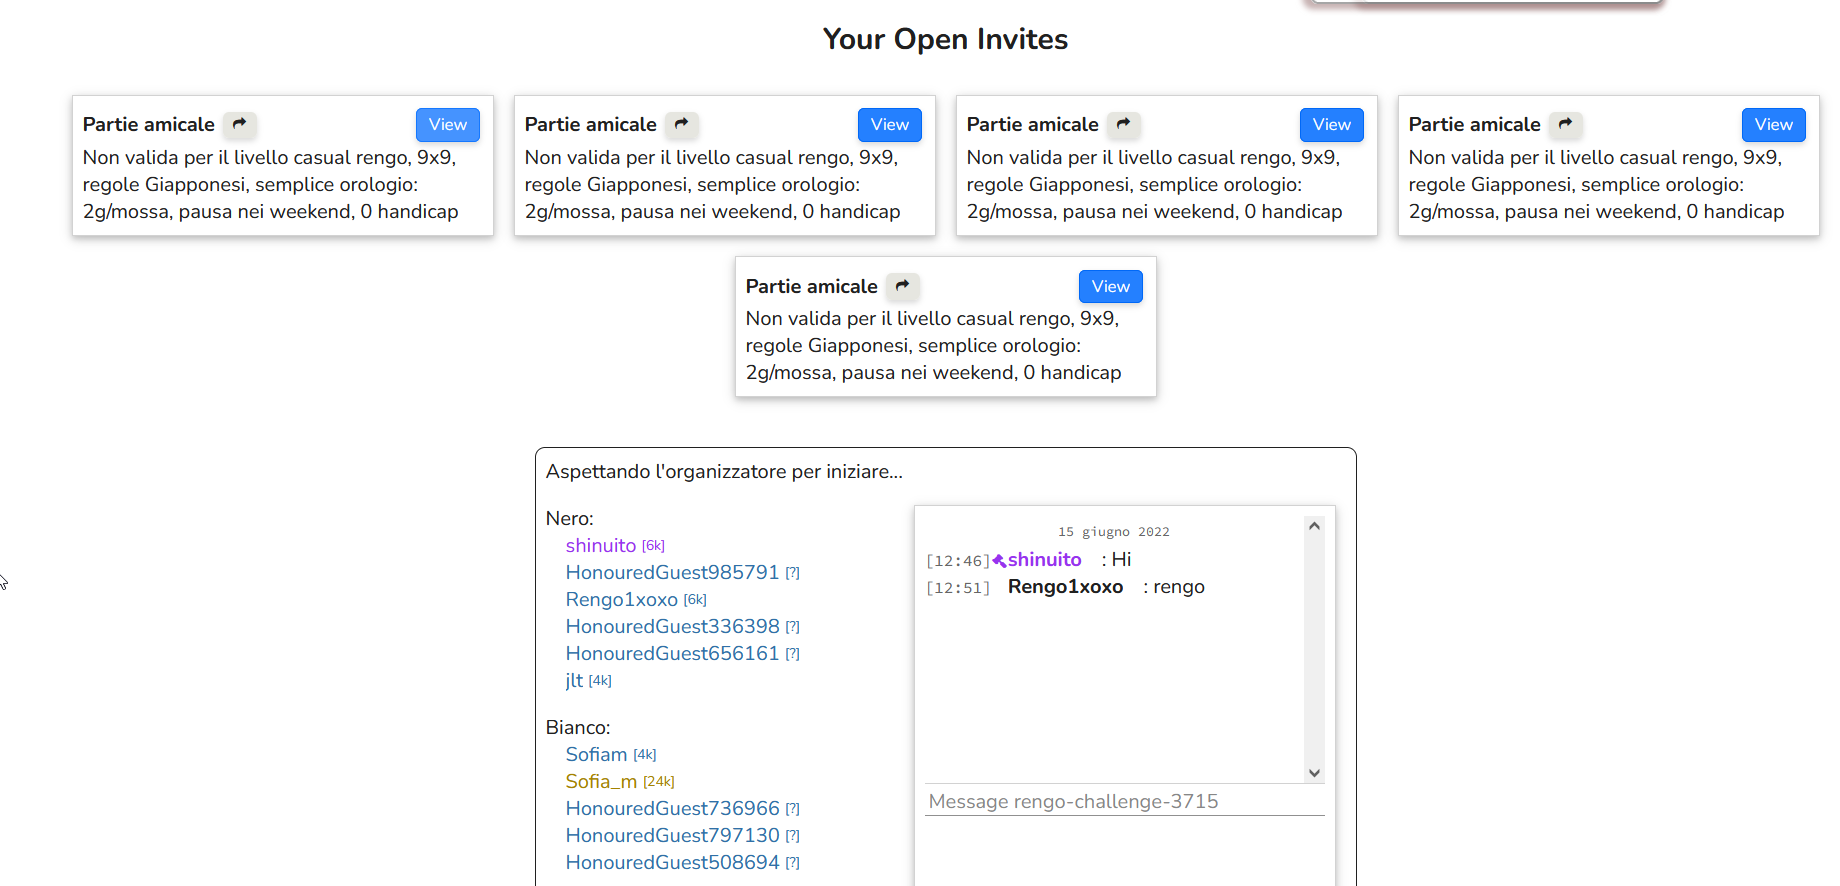
Task: Open shinuito's profile in Nero team list
Action: pyautogui.click(x=600, y=546)
